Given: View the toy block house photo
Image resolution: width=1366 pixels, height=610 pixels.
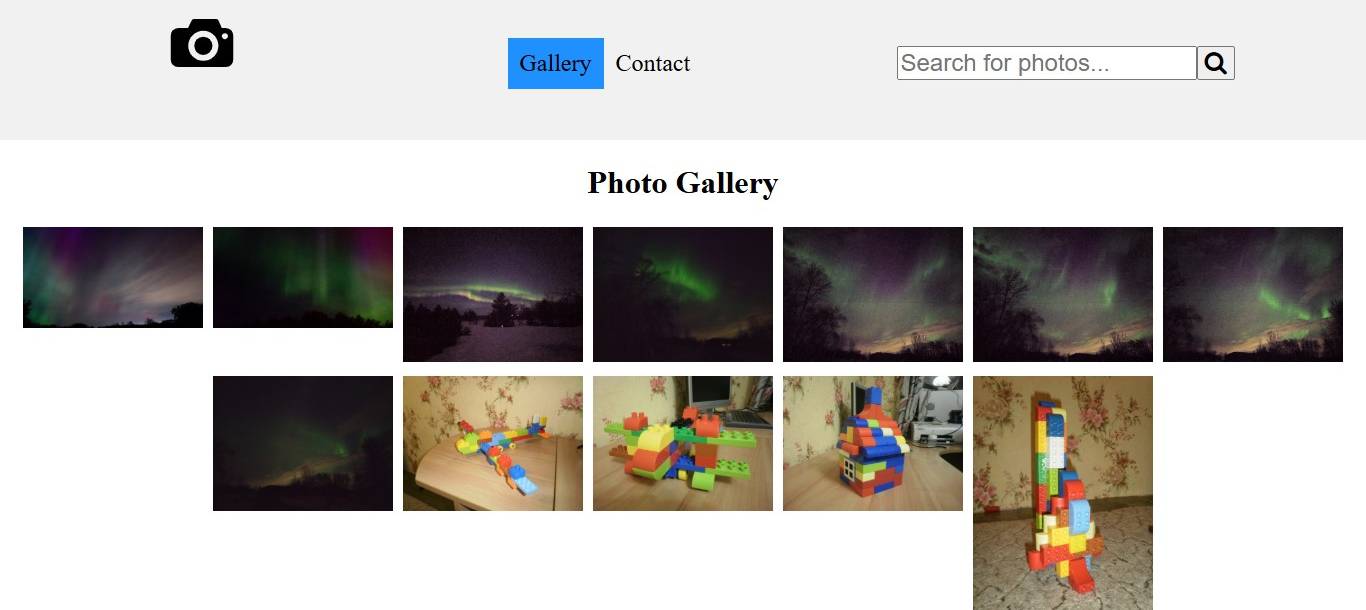Looking at the screenshot, I should click(x=873, y=443).
